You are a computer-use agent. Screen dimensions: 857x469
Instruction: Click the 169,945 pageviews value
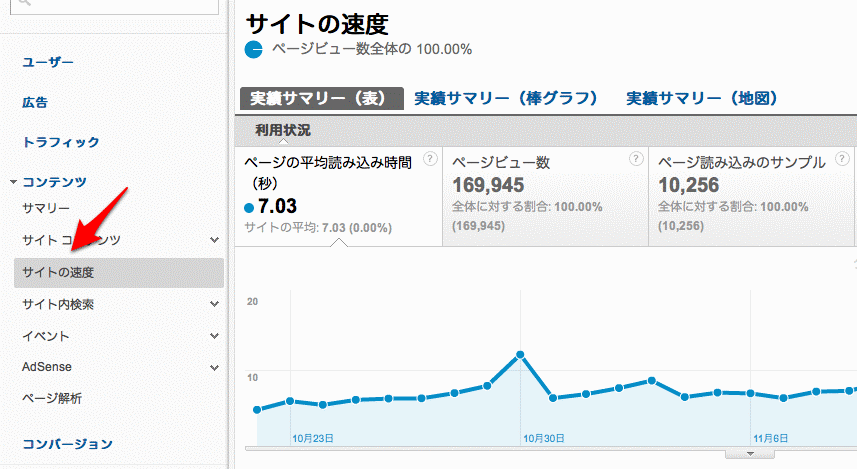pyautogui.click(x=488, y=185)
